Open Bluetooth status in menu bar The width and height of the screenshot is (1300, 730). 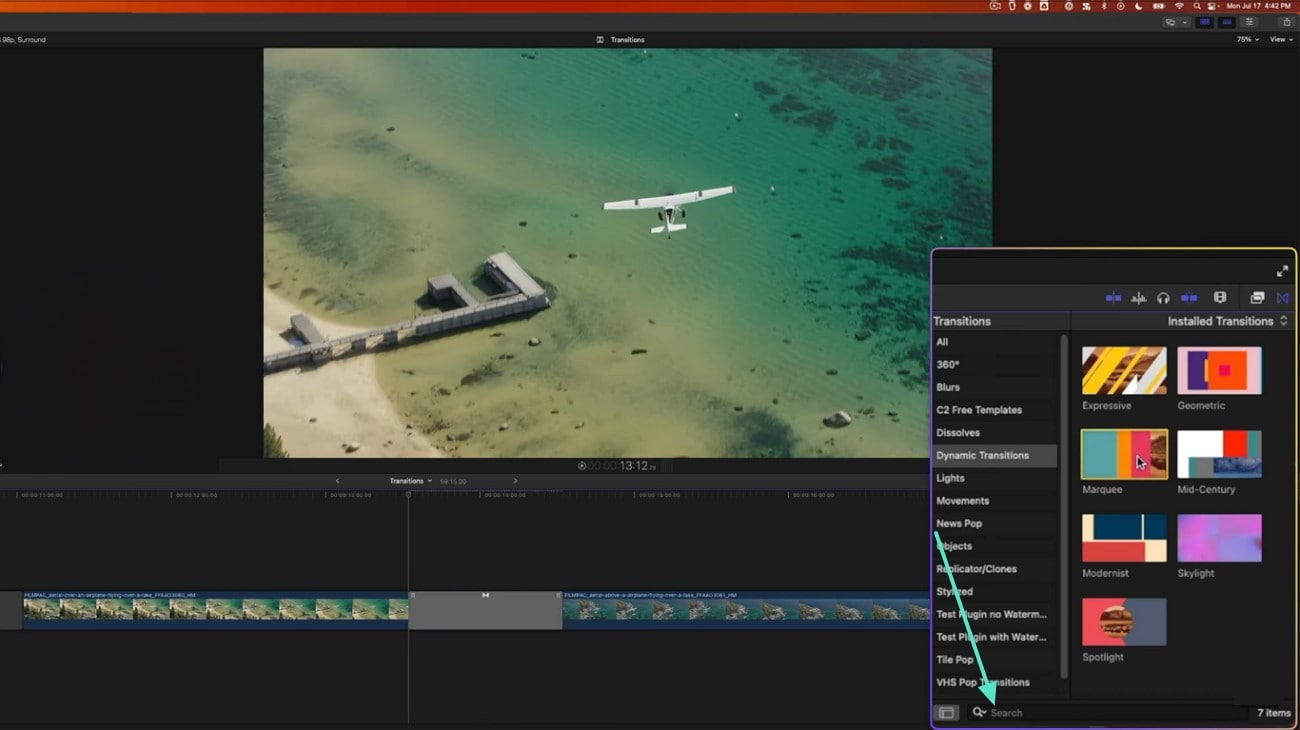click(1104, 6)
